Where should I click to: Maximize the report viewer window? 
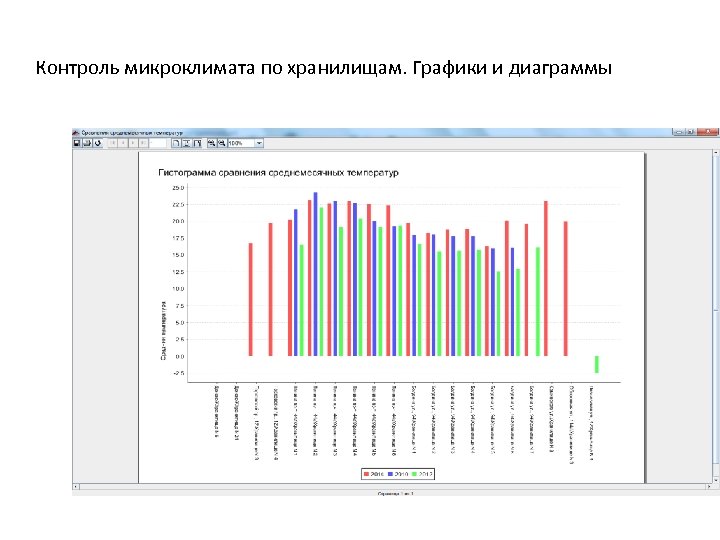(690, 132)
